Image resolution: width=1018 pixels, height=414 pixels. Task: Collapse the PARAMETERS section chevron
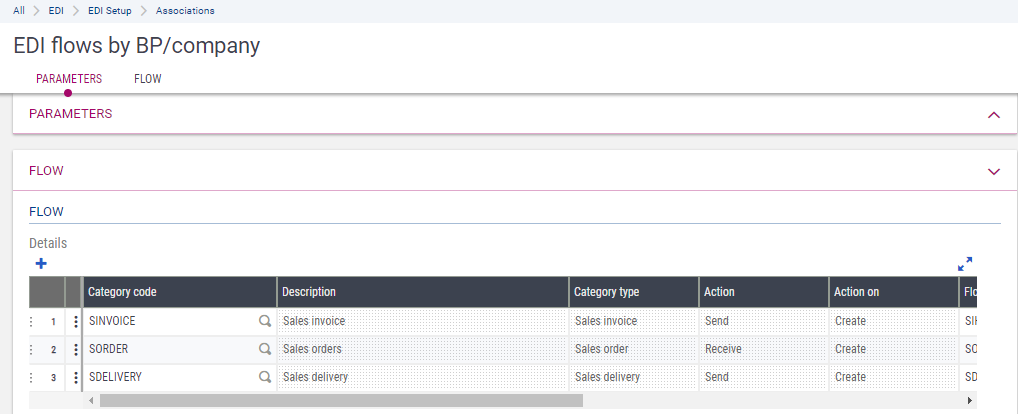point(993,115)
